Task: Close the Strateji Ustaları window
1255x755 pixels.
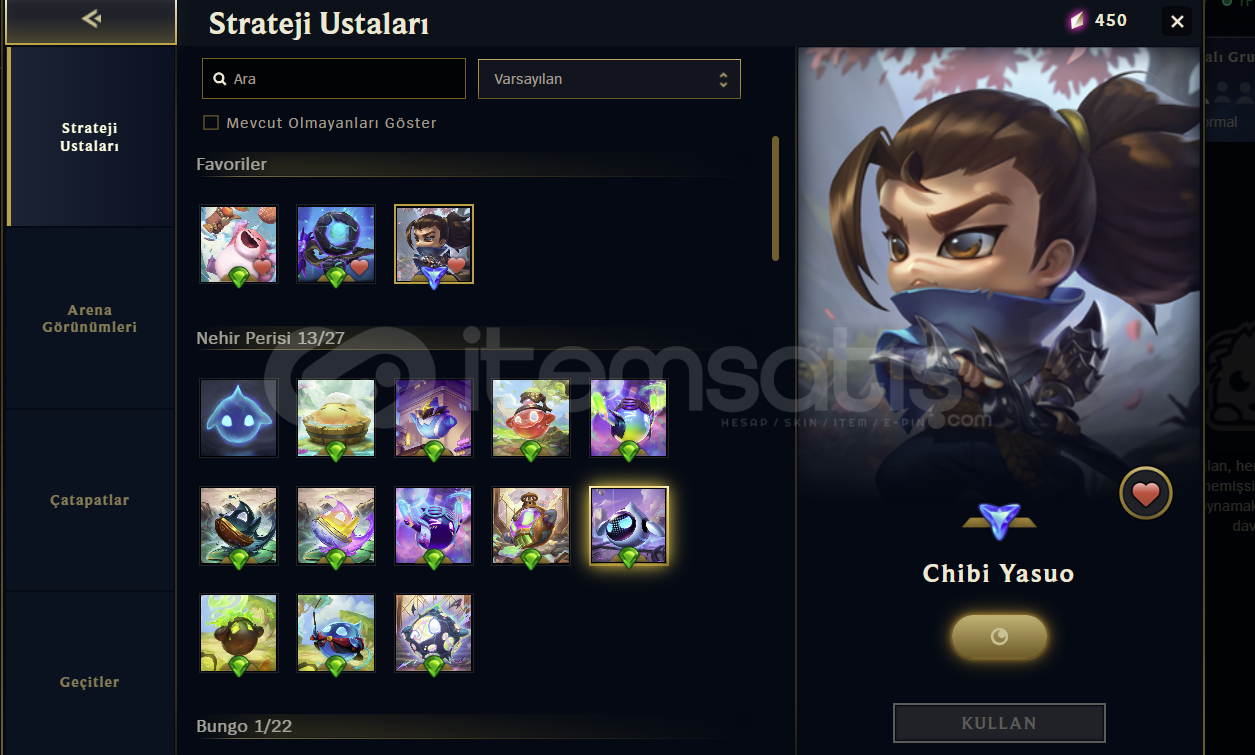Action: tap(1177, 21)
